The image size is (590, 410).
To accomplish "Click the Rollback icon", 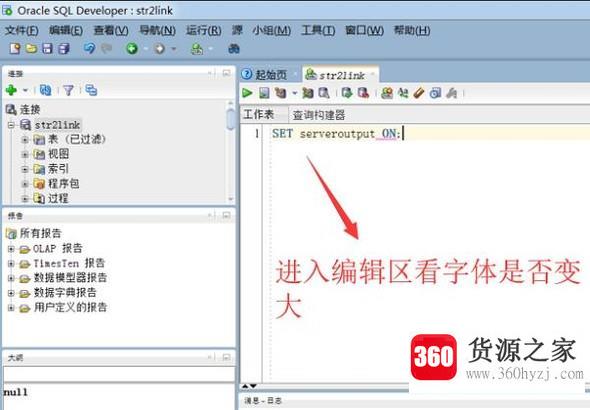I will pyautogui.click(x=363, y=93).
